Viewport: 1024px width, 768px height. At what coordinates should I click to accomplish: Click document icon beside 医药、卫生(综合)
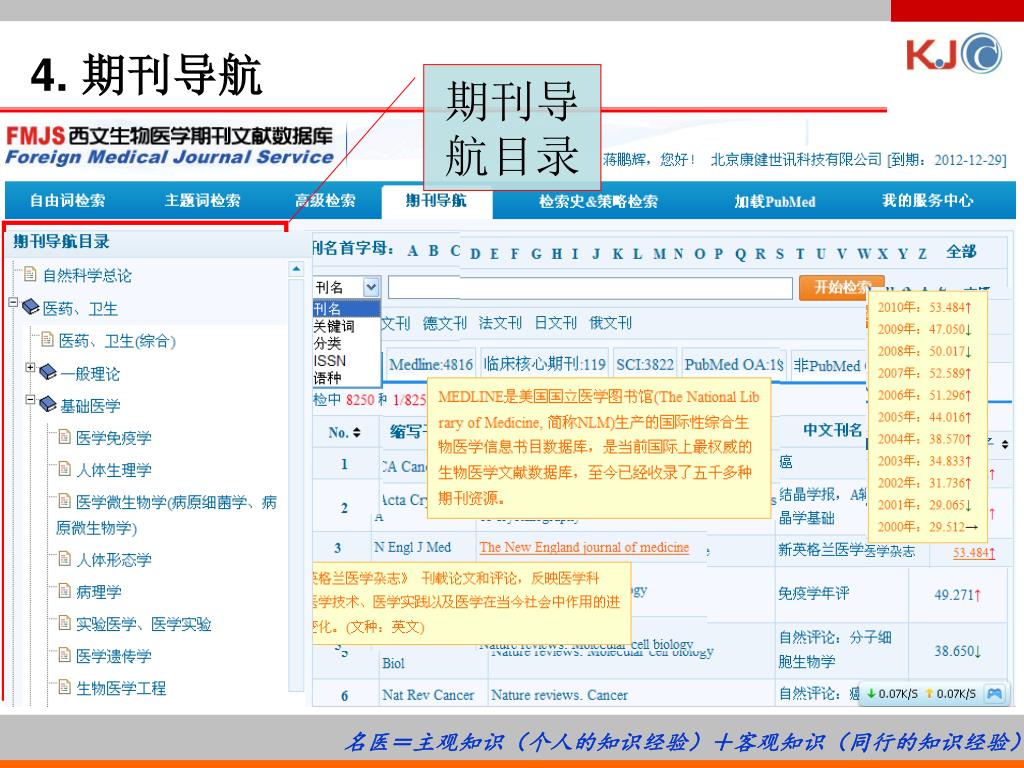tap(47, 339)
